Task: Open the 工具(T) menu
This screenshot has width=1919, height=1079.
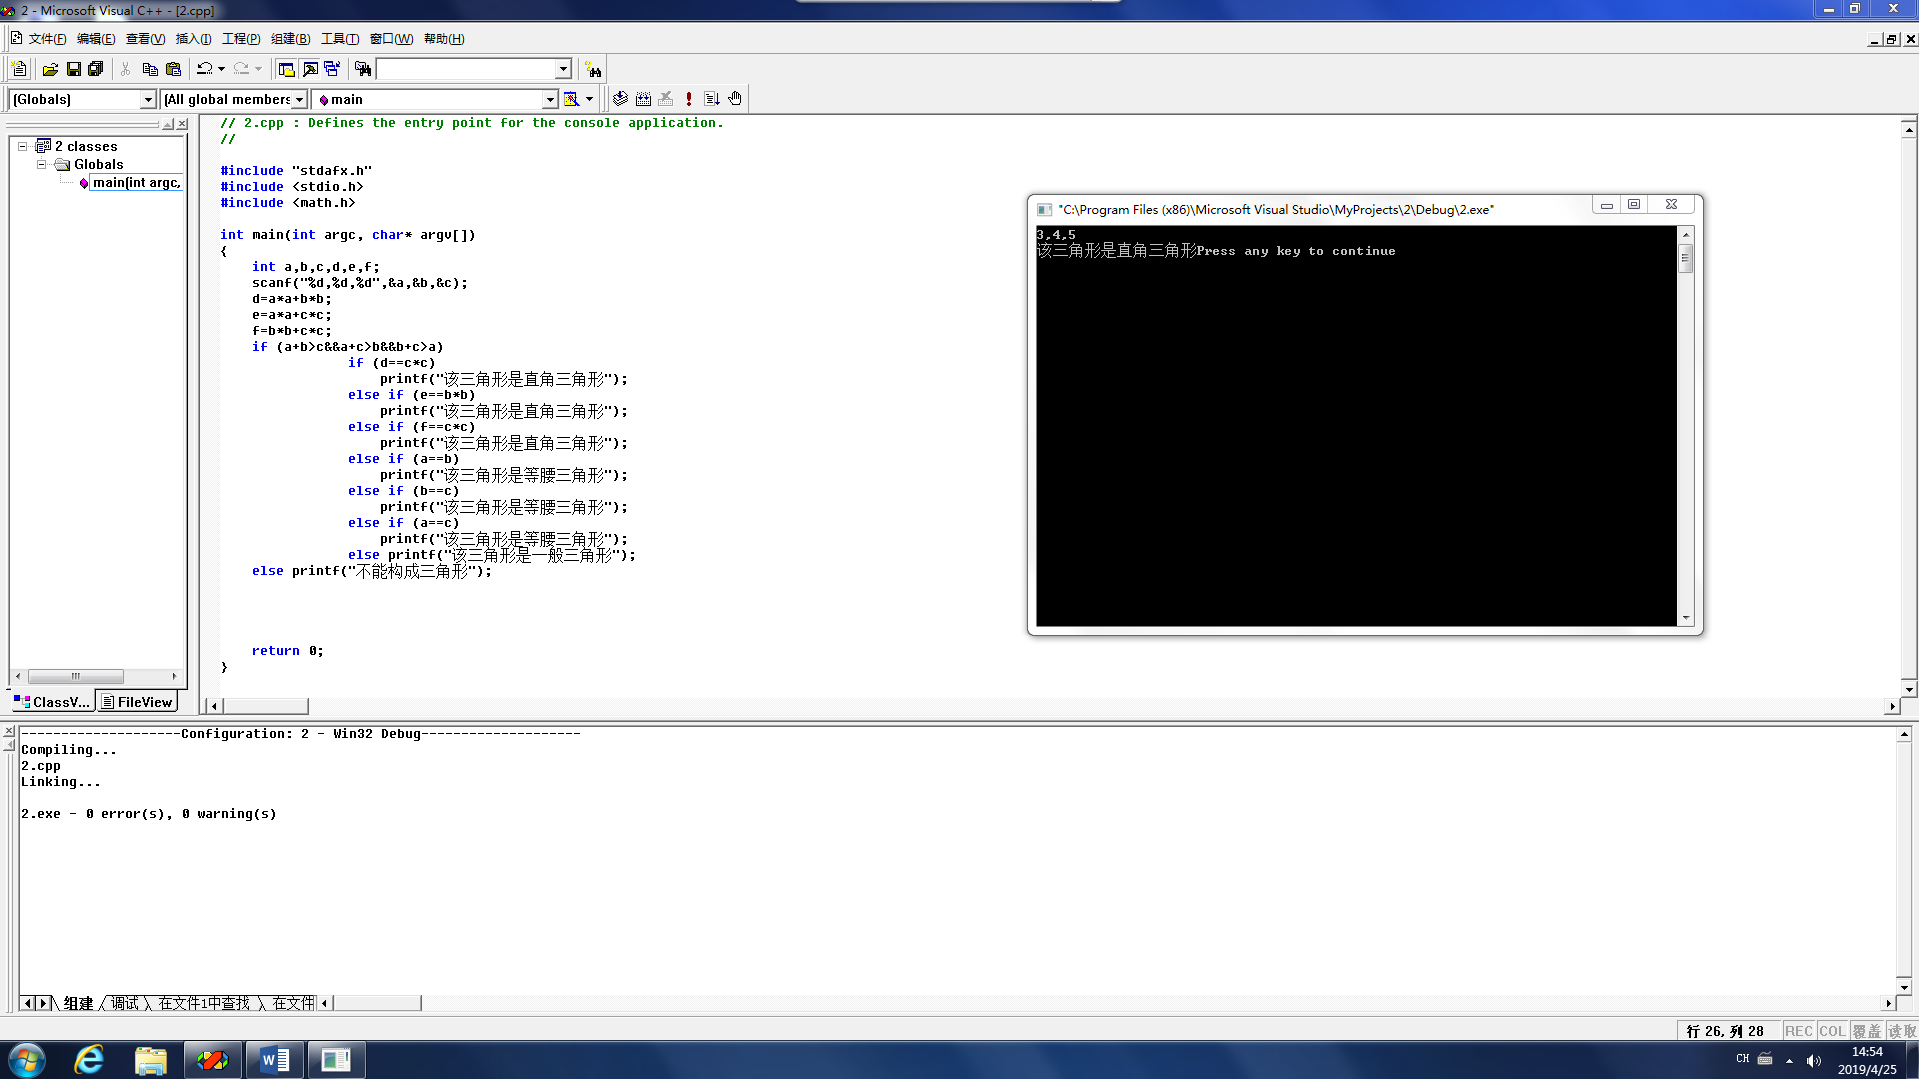Action: pyautogui.click(x=340, y=39)
